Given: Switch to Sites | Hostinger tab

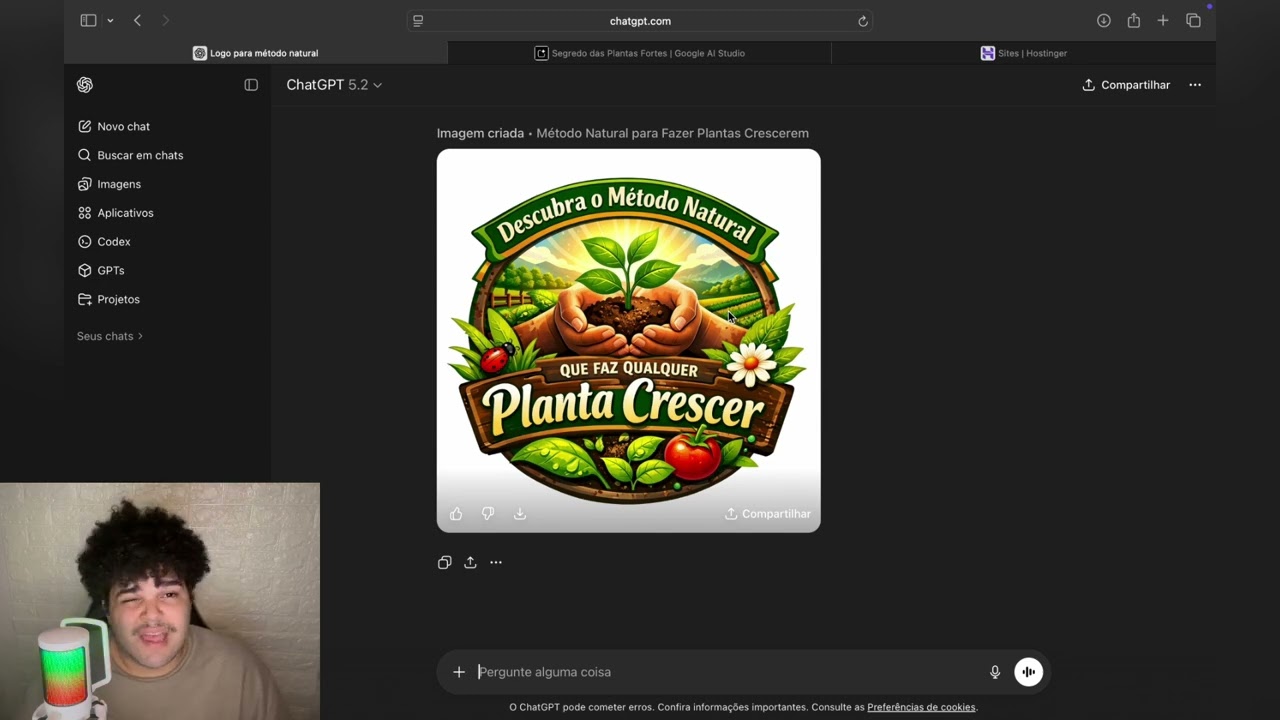Looking at the screenshot, I should [1024, 53].
